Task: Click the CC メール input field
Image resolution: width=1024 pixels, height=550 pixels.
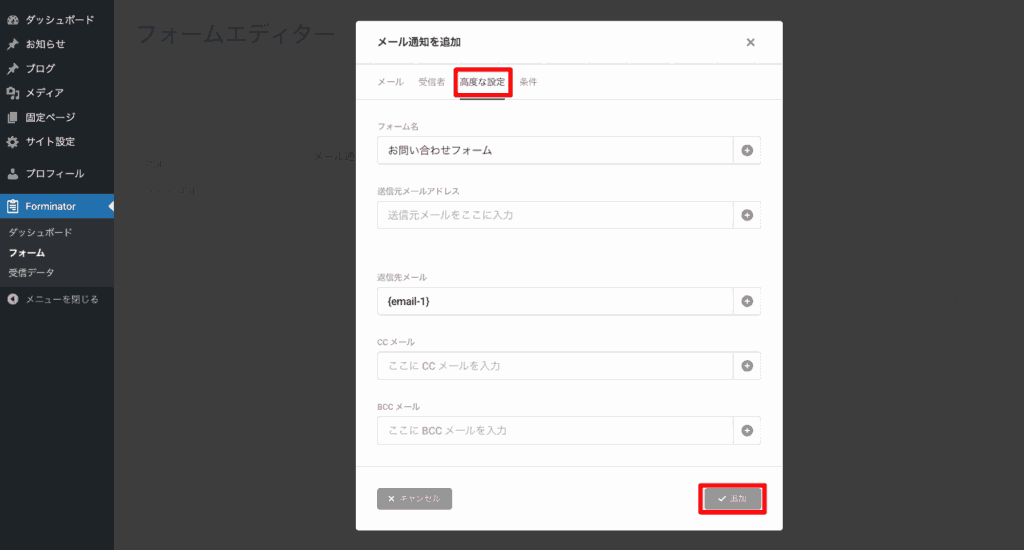Action: [555, 366]
